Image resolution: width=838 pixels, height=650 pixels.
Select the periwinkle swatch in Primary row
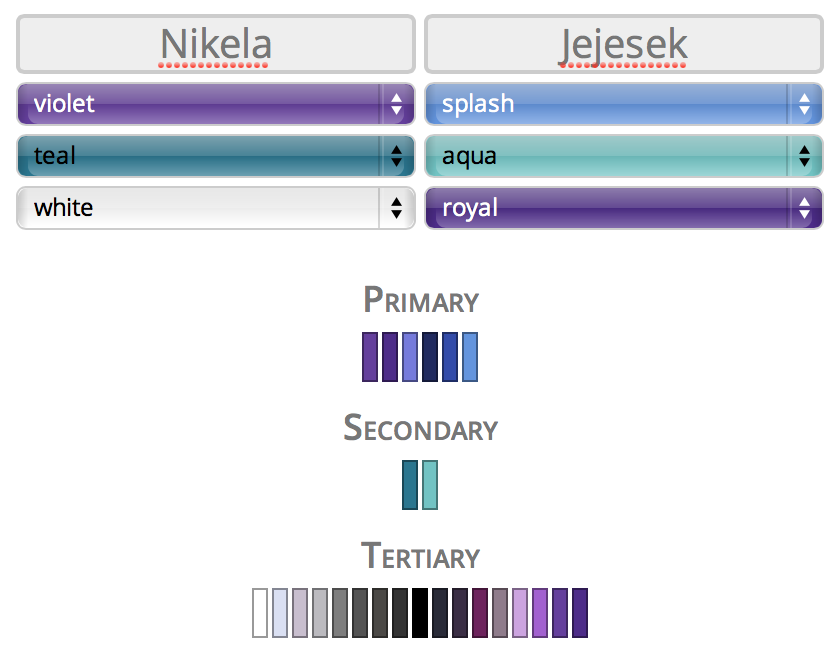click(410, 357)
